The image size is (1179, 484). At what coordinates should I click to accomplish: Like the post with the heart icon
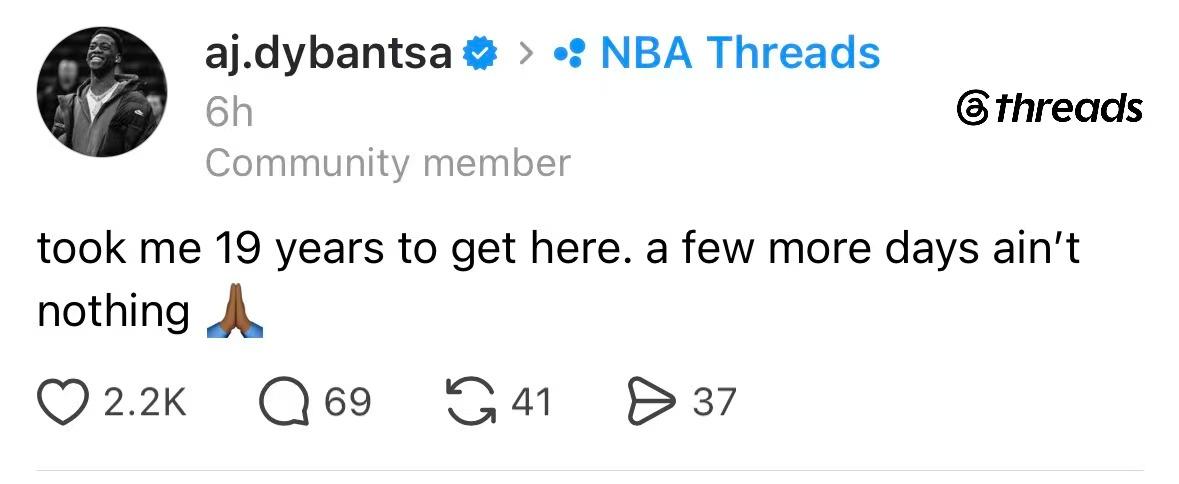62,402
